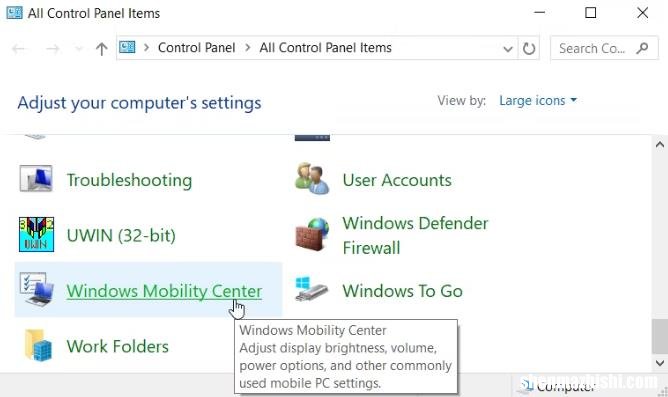Viewport: 668px width, 397px height.
Task: Open the Windows Mobility Center link
Action: (x=164, y=291)
